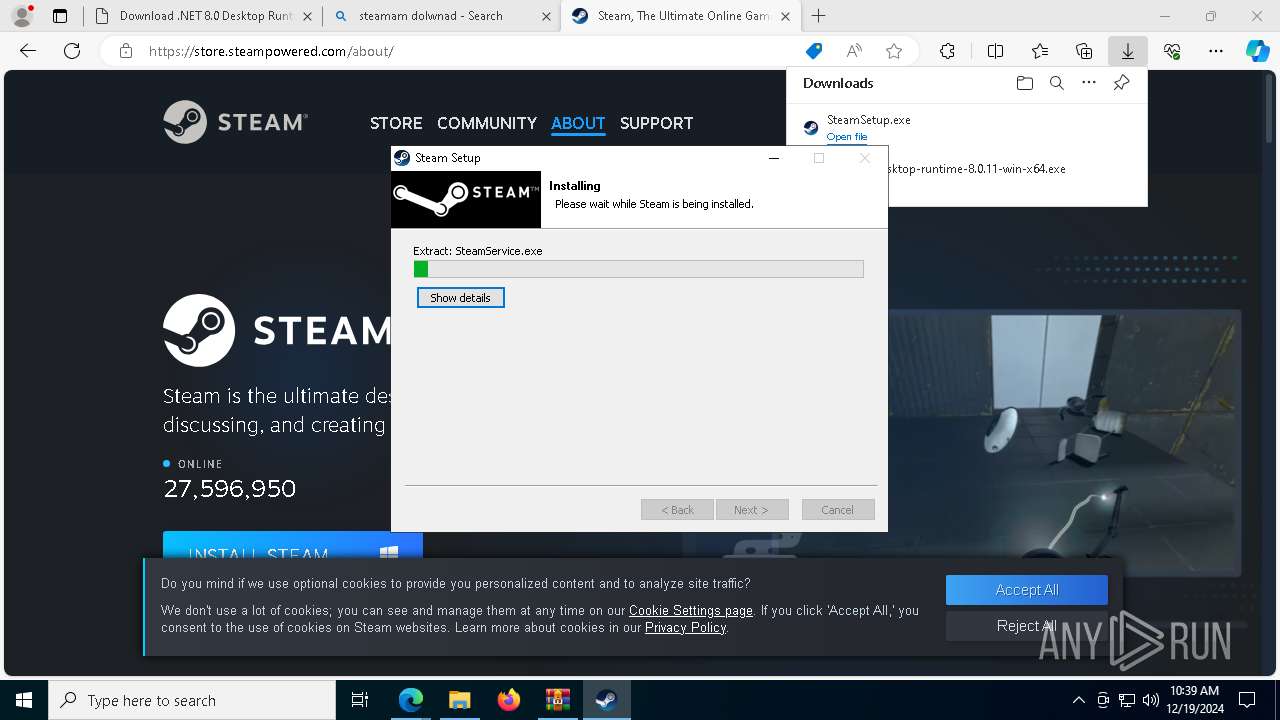
Task: Click the online count 27,596,950
Action: tap(230, 489)
